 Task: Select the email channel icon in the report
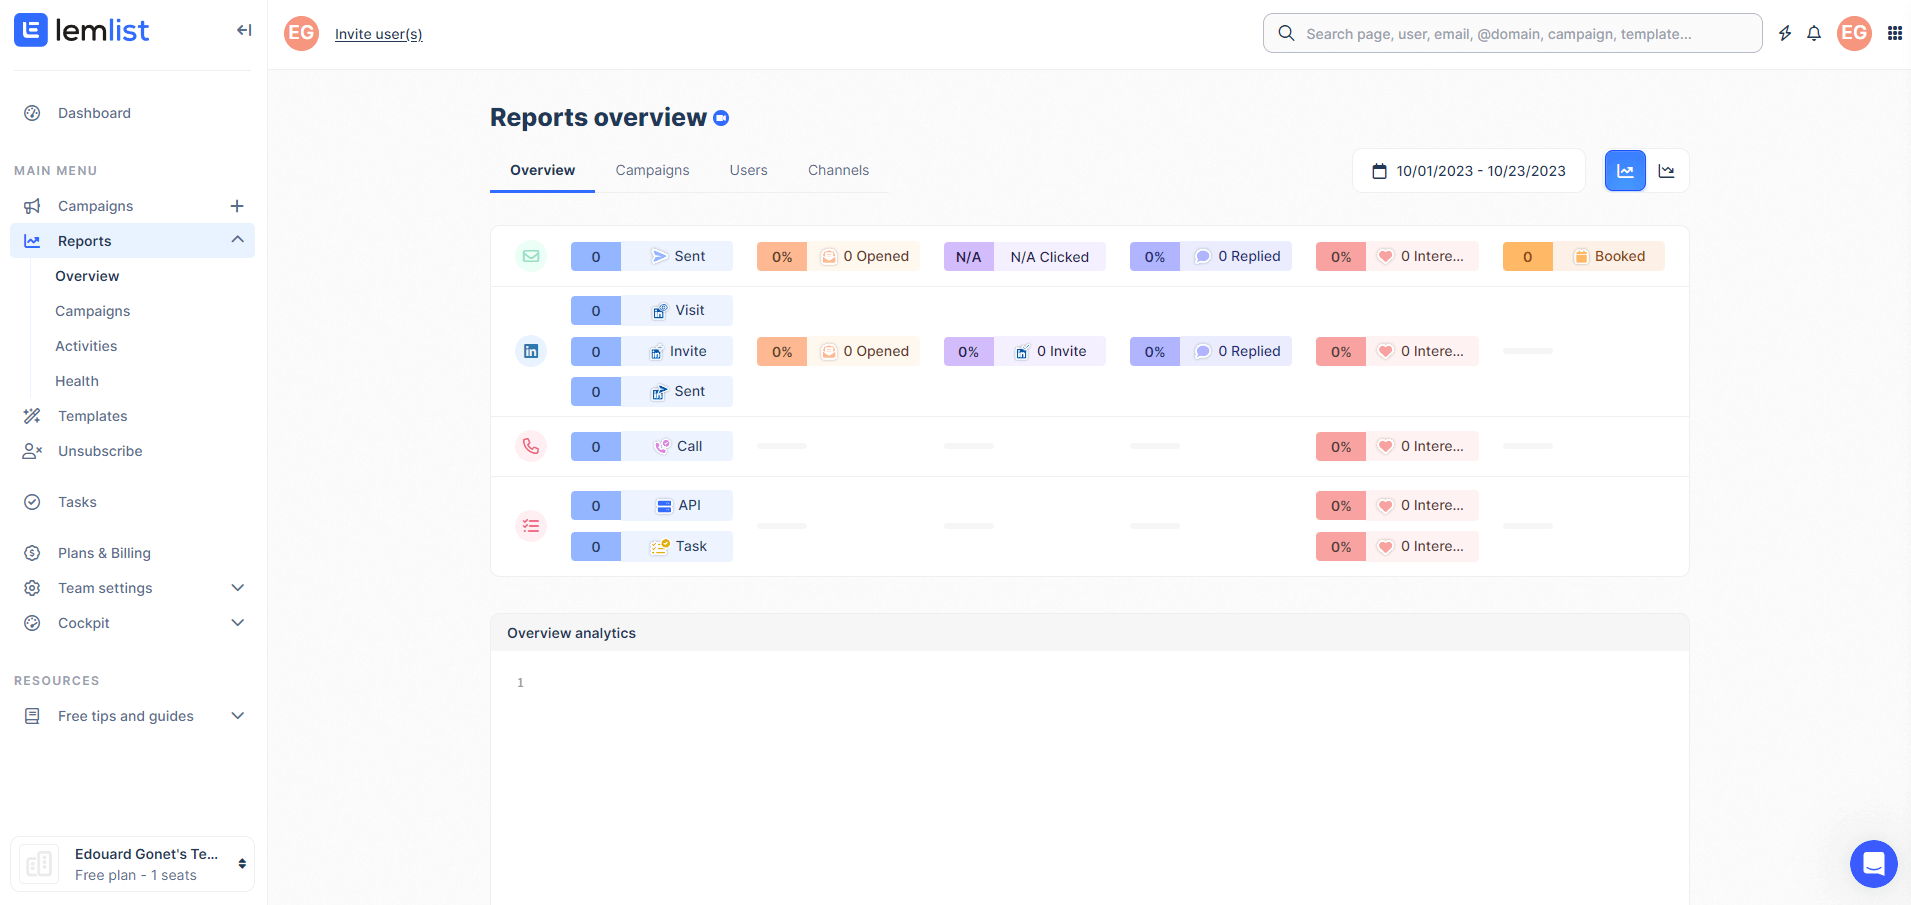531,256
